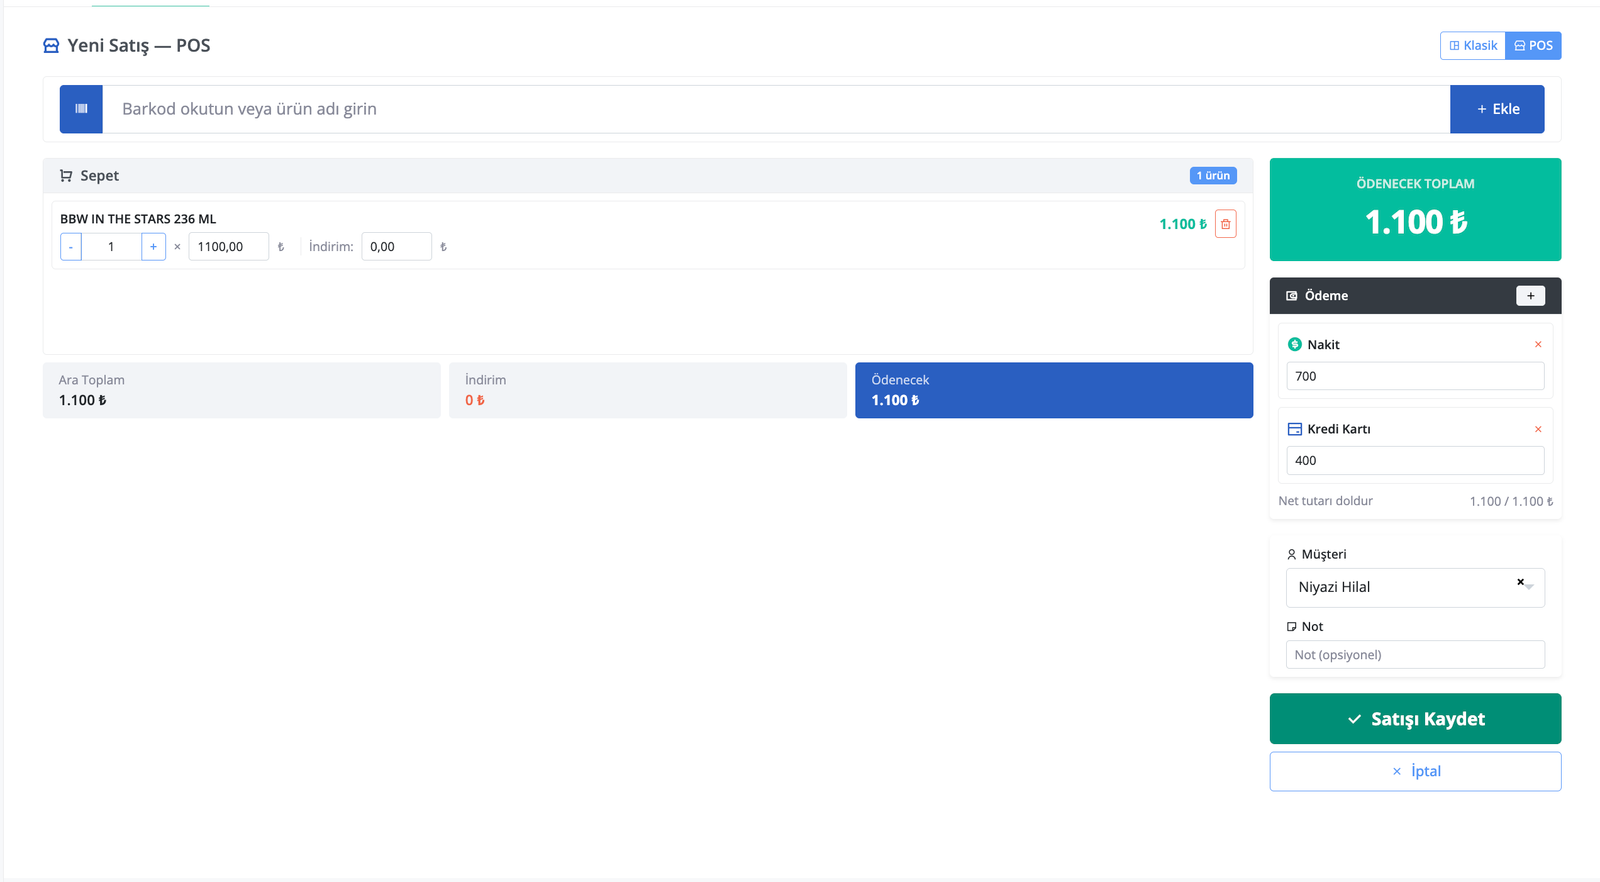The image size is (1600, 882).
Task: Click the barcode scanner icon button
Action: pyautogui.click(x=81, y=109)
